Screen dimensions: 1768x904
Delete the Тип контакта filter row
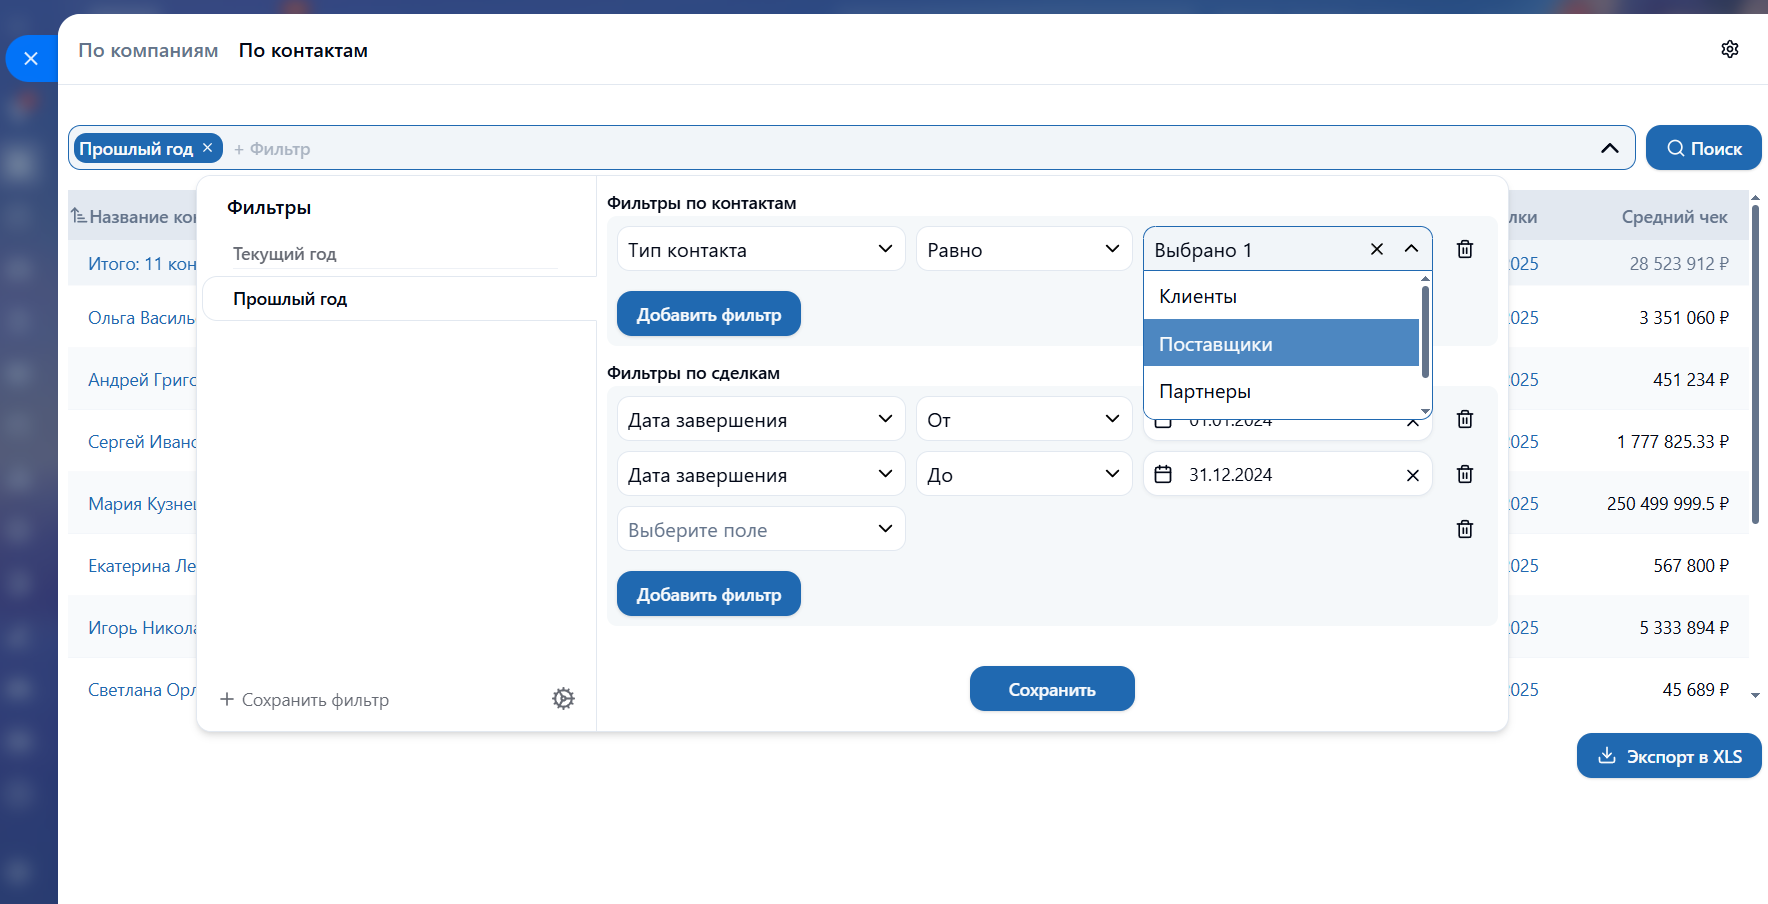(x=1464, y=249)
